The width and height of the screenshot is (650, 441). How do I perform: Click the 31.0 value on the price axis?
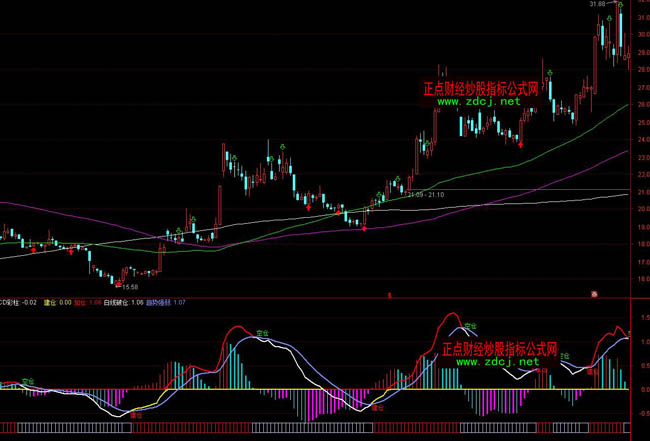[x=640, y=17]
